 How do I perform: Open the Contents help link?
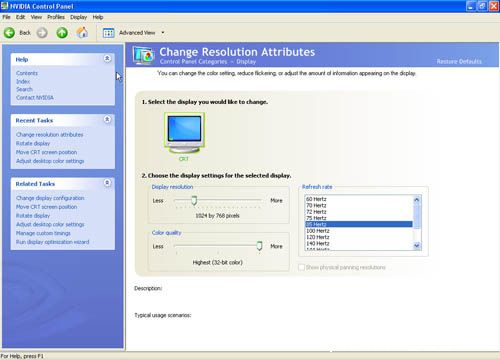[x=27, y=73]
